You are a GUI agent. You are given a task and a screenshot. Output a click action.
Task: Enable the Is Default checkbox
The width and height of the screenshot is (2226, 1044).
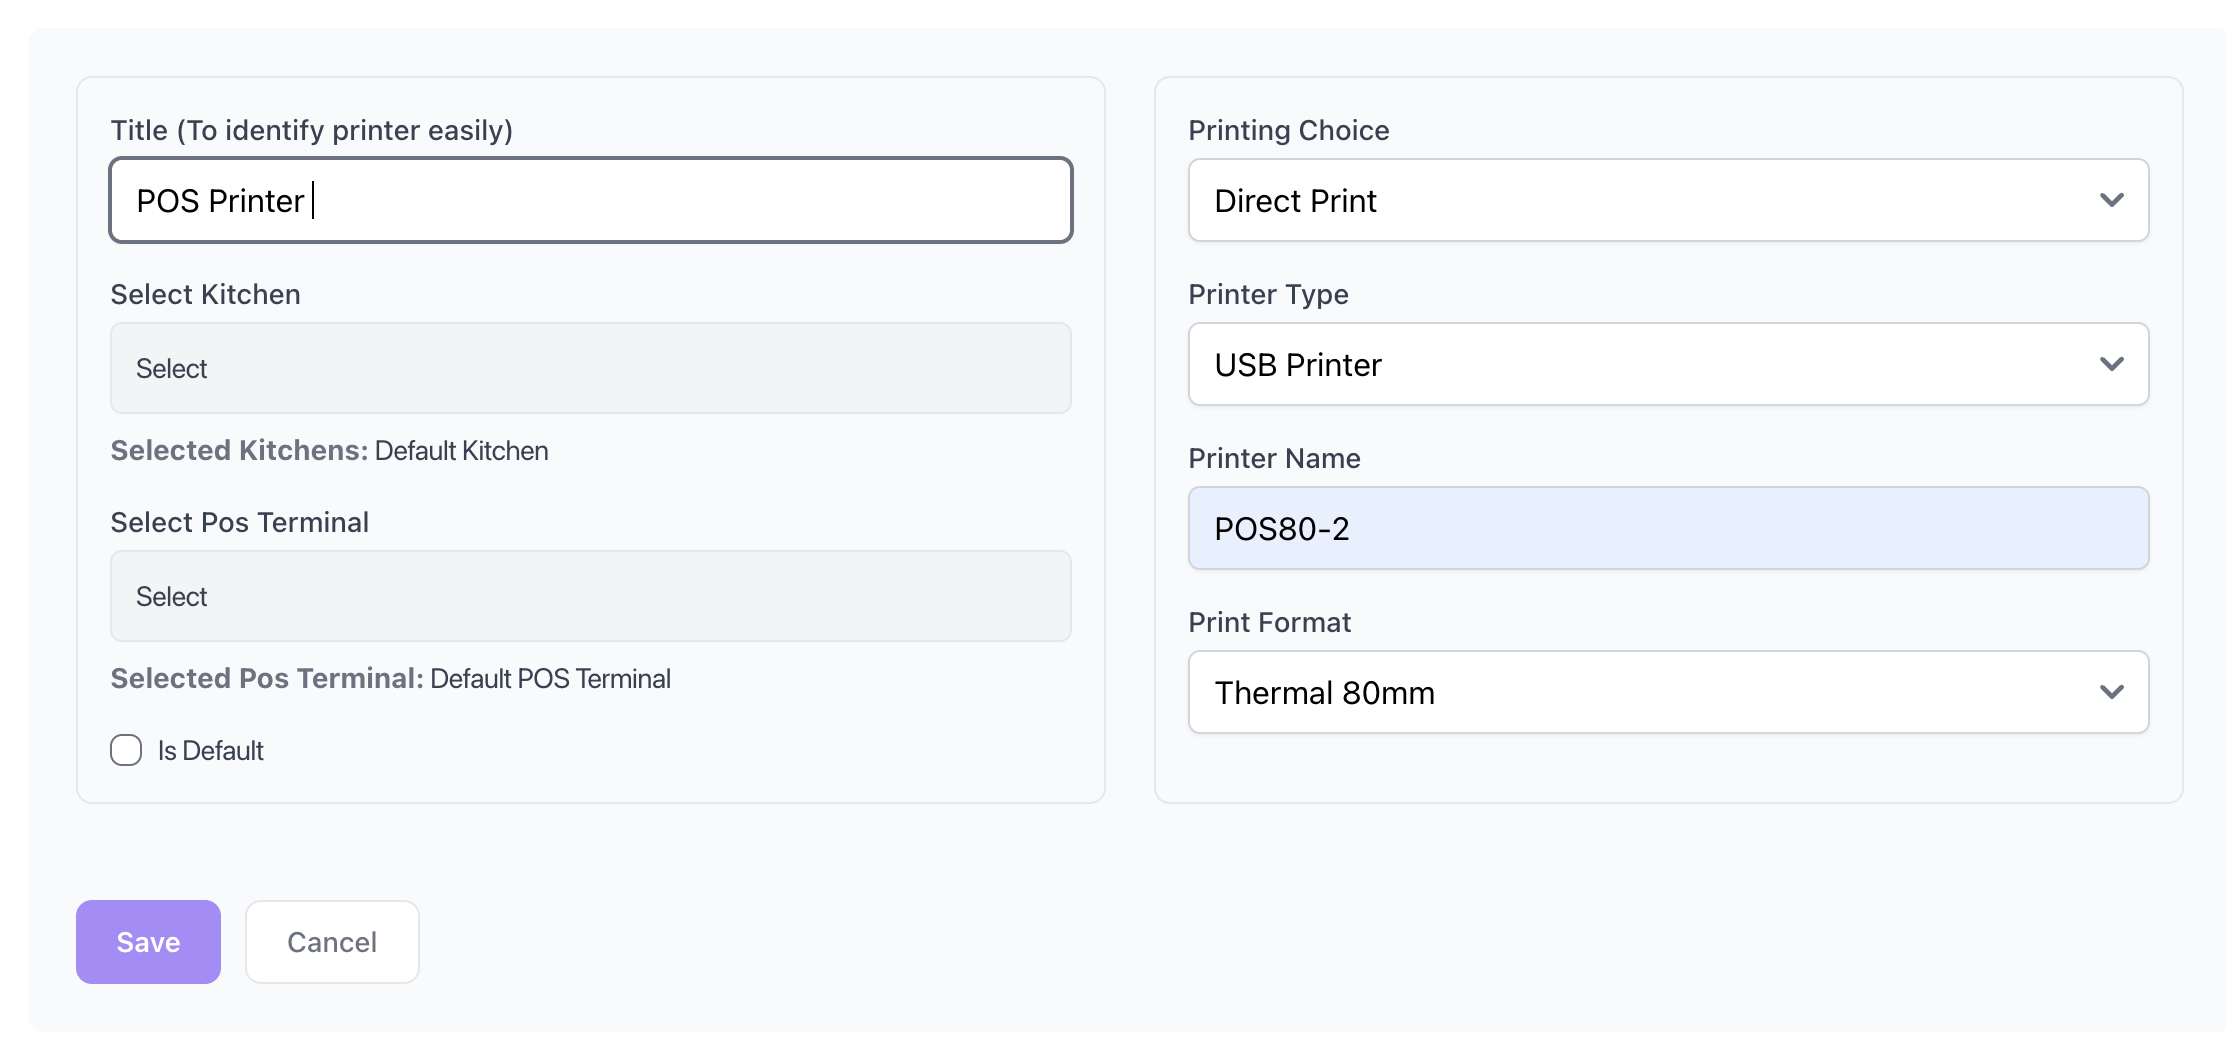click(x=126, y=750)
